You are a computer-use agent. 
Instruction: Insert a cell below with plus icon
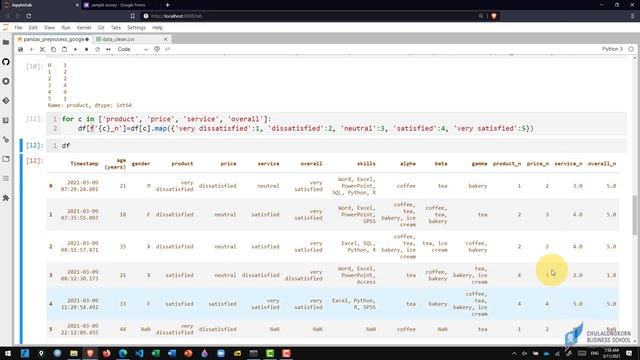pos(31,49)
